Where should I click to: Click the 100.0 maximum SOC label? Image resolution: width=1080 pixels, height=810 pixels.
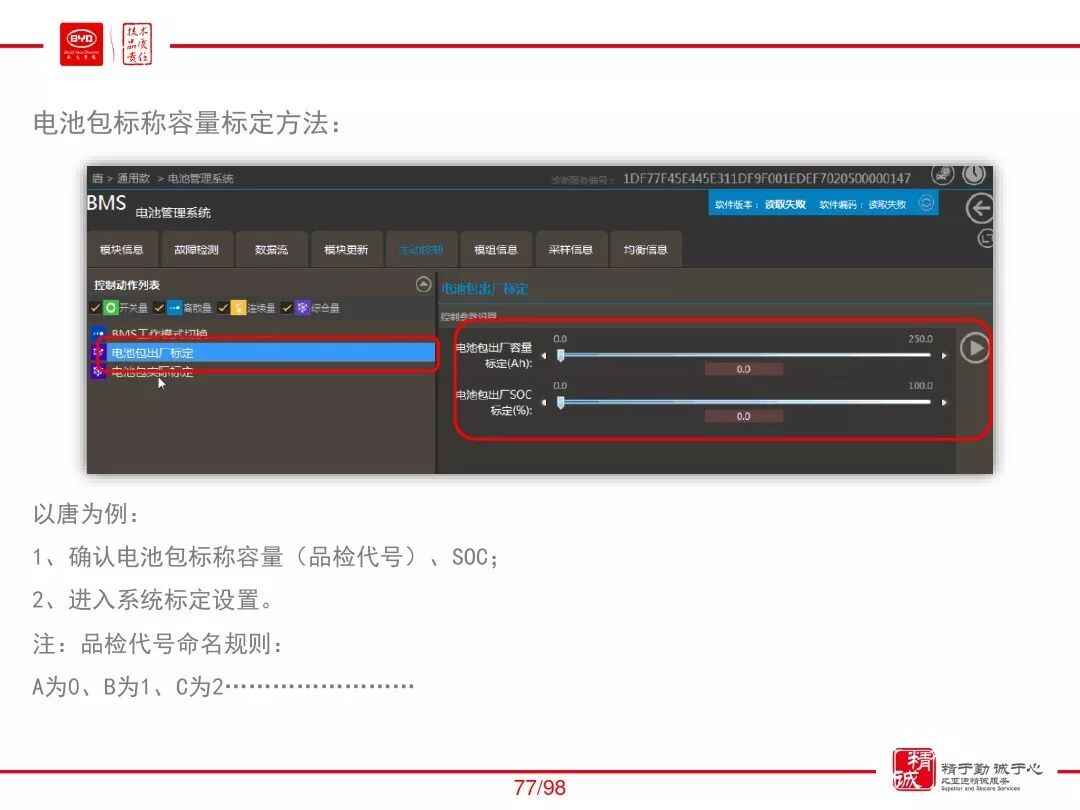click(x=920, y=386)
